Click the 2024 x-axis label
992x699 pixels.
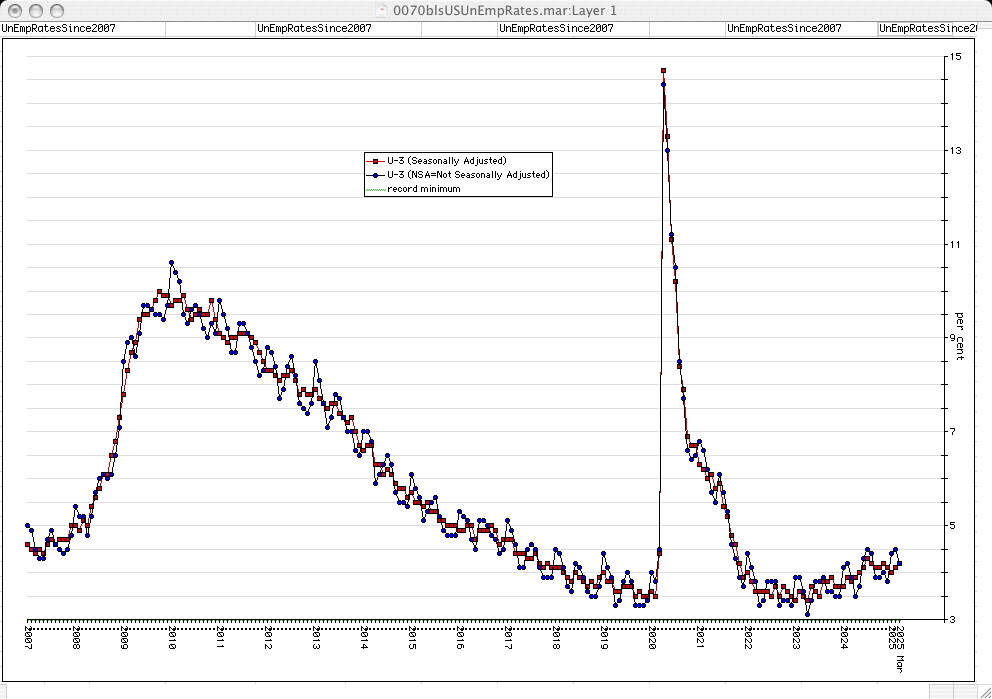tap(845, 638)
